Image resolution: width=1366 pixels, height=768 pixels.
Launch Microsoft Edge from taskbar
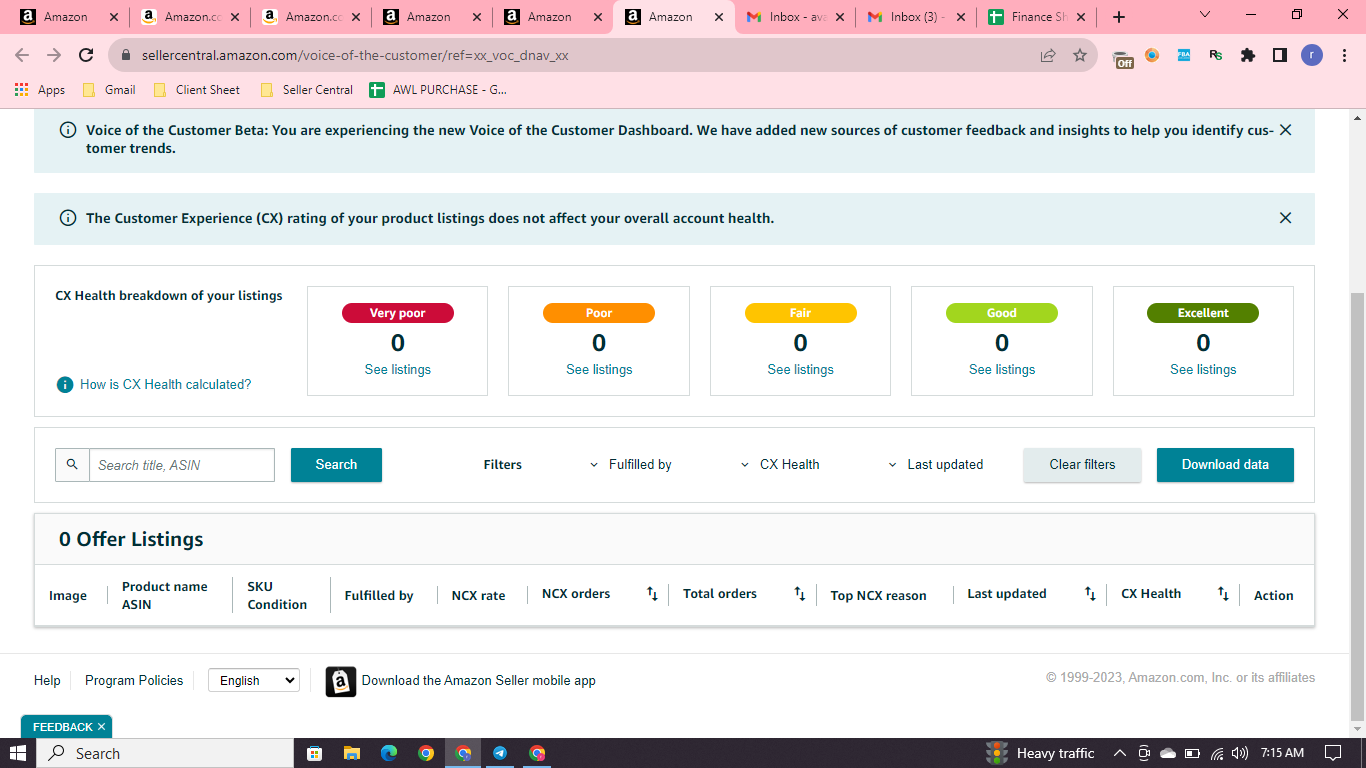coord(389,753)
